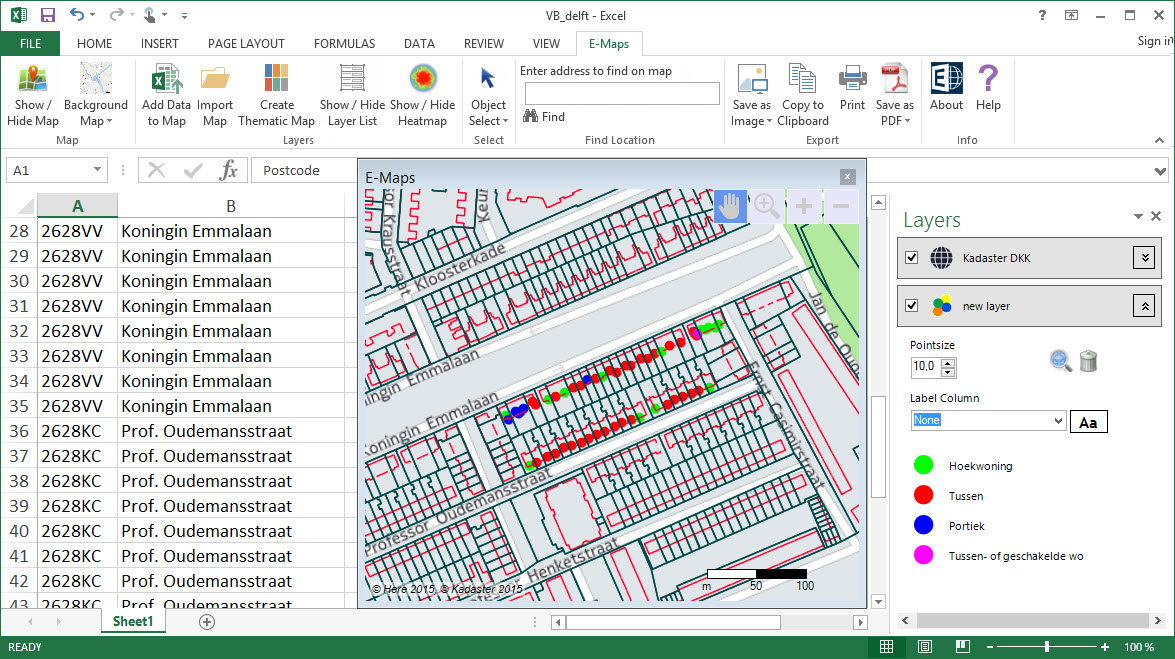Viewport: 1175px width, 659px height.
Task: Switch to the HOME ribbon tab
Action: point(94,43)
